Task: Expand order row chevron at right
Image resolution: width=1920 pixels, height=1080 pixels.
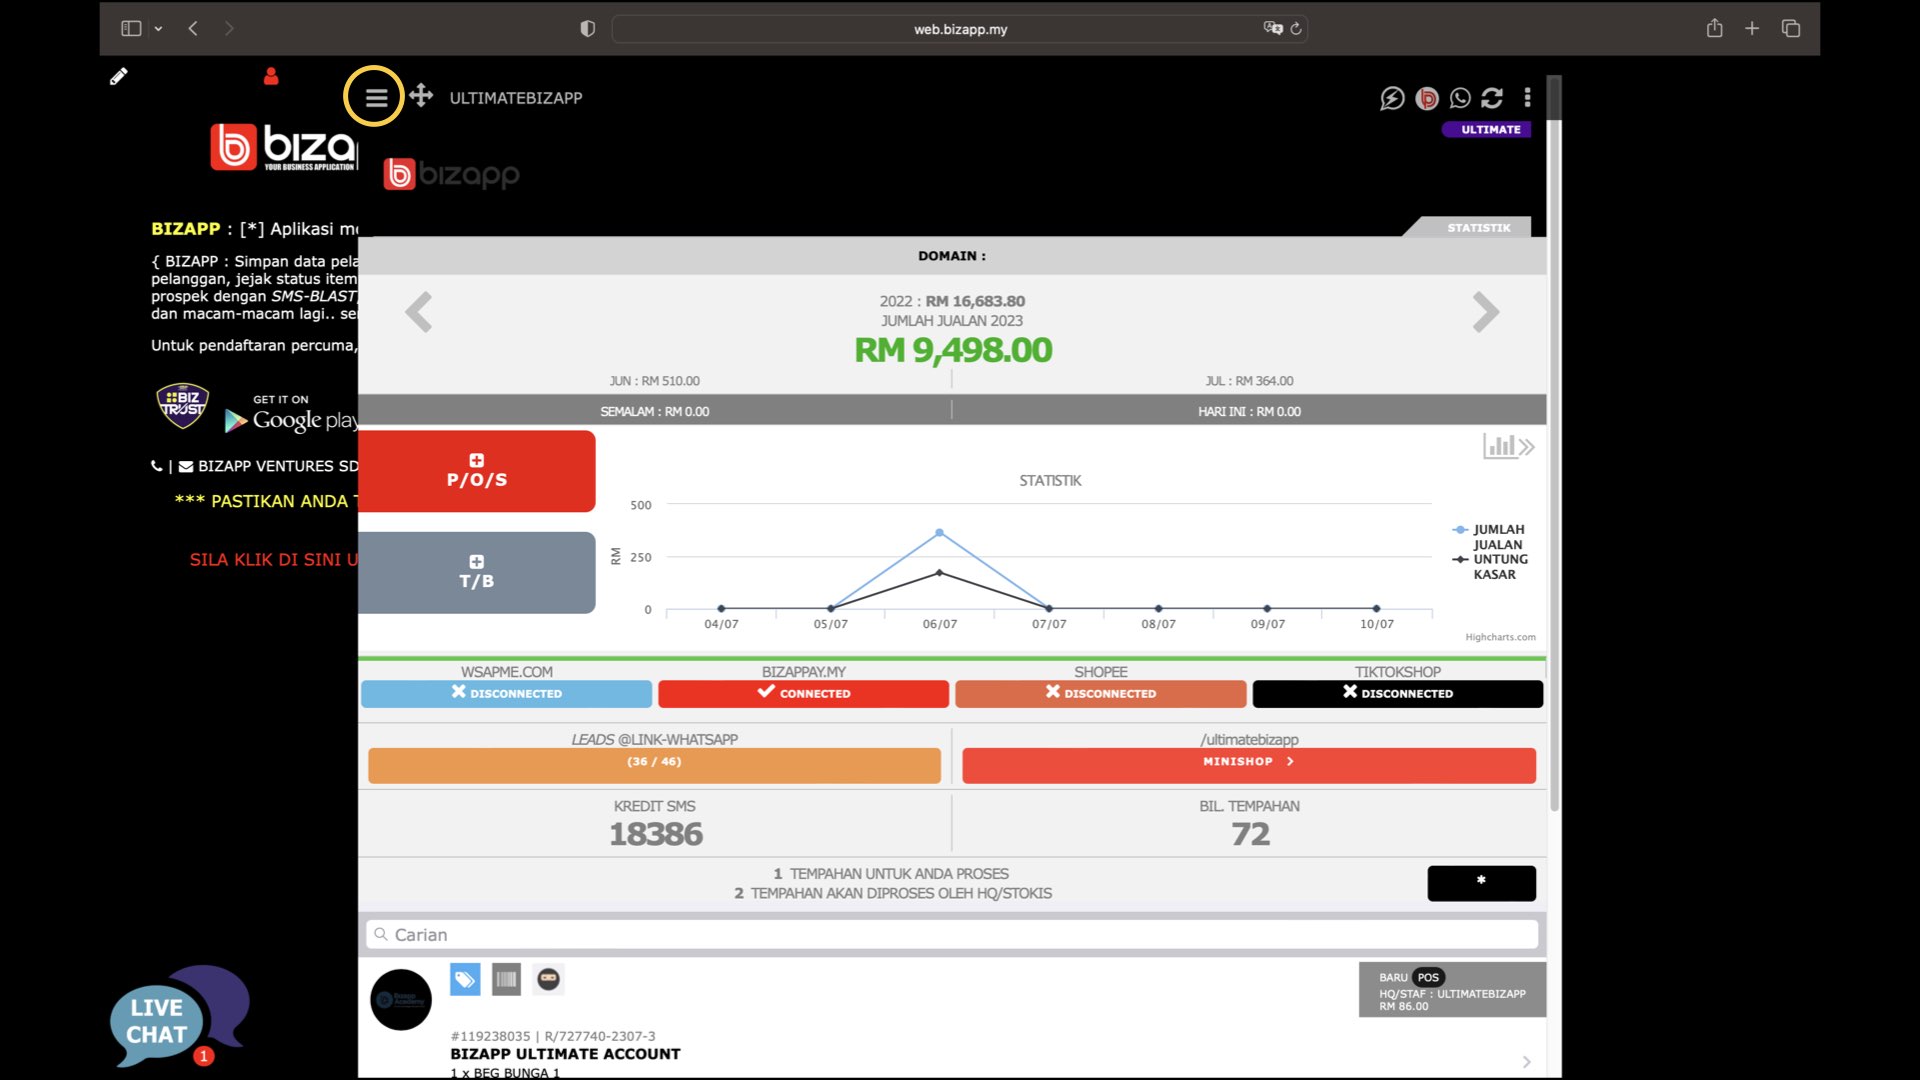Action: [1526, 1061]
